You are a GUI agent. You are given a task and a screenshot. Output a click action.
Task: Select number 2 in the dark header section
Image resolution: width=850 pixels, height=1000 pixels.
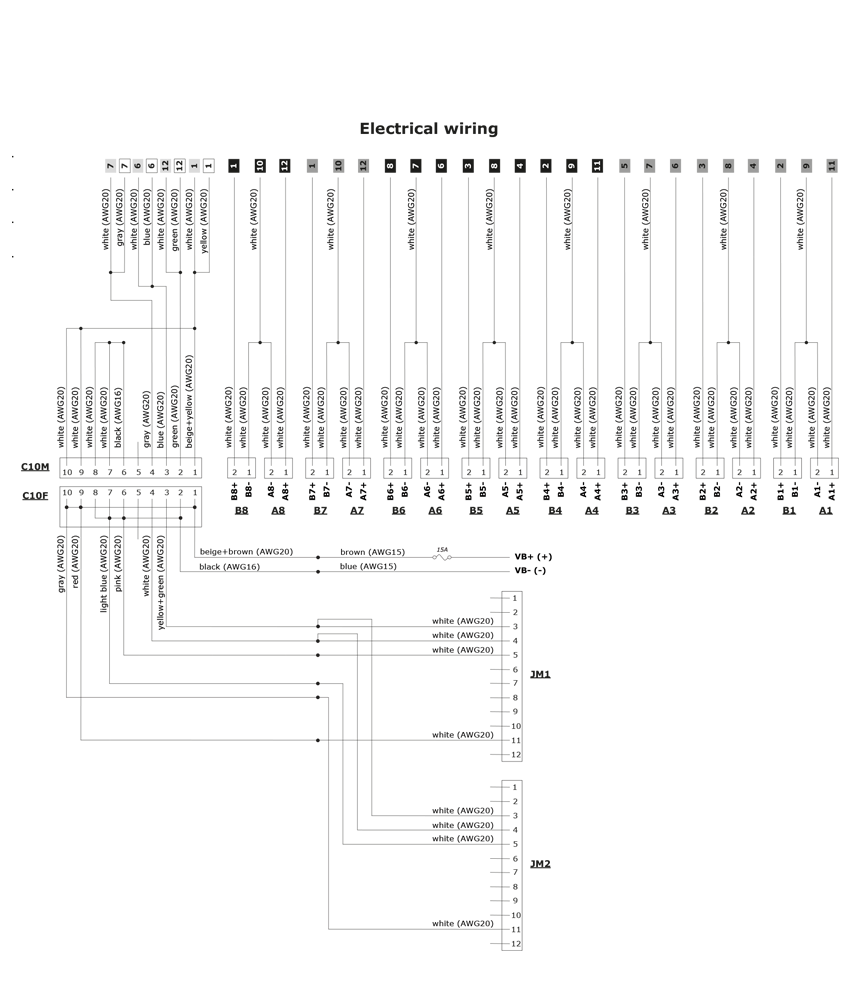[x=545, y=164]
